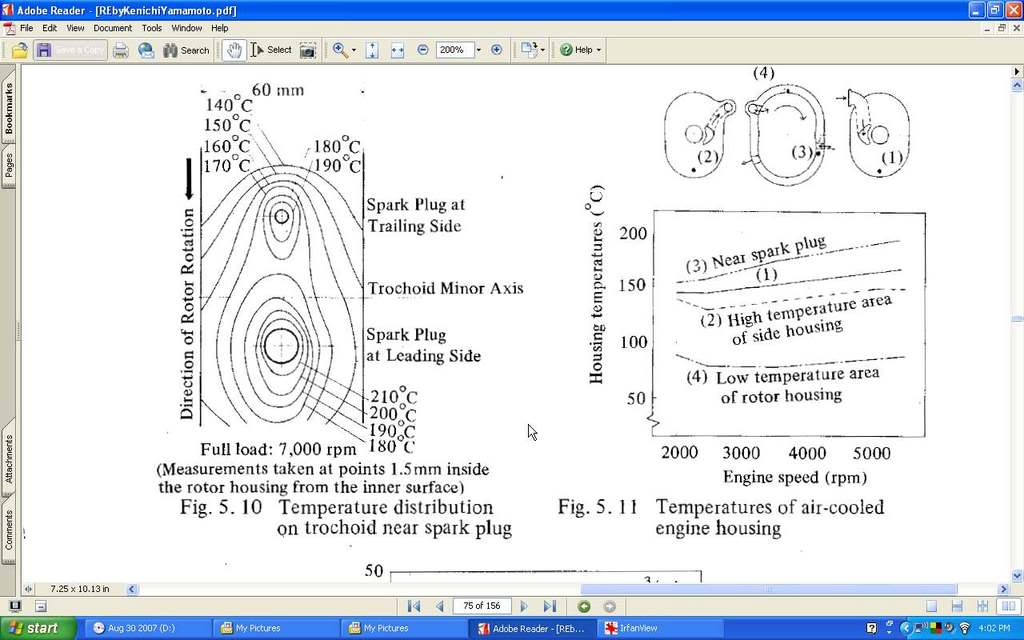Click the Email globe icon
This screenshot has width=1024, height=640.
pos(146,50)
